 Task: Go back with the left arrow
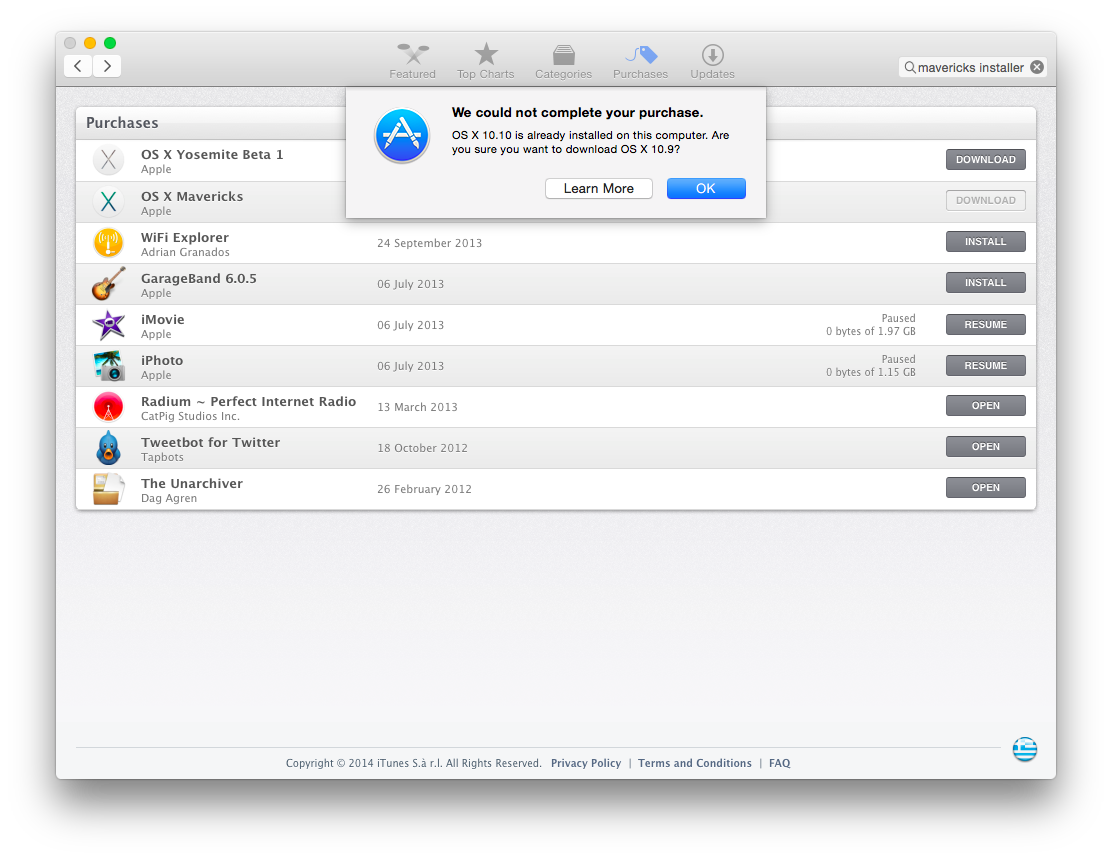pyautogui.click(x=78, y=66)
